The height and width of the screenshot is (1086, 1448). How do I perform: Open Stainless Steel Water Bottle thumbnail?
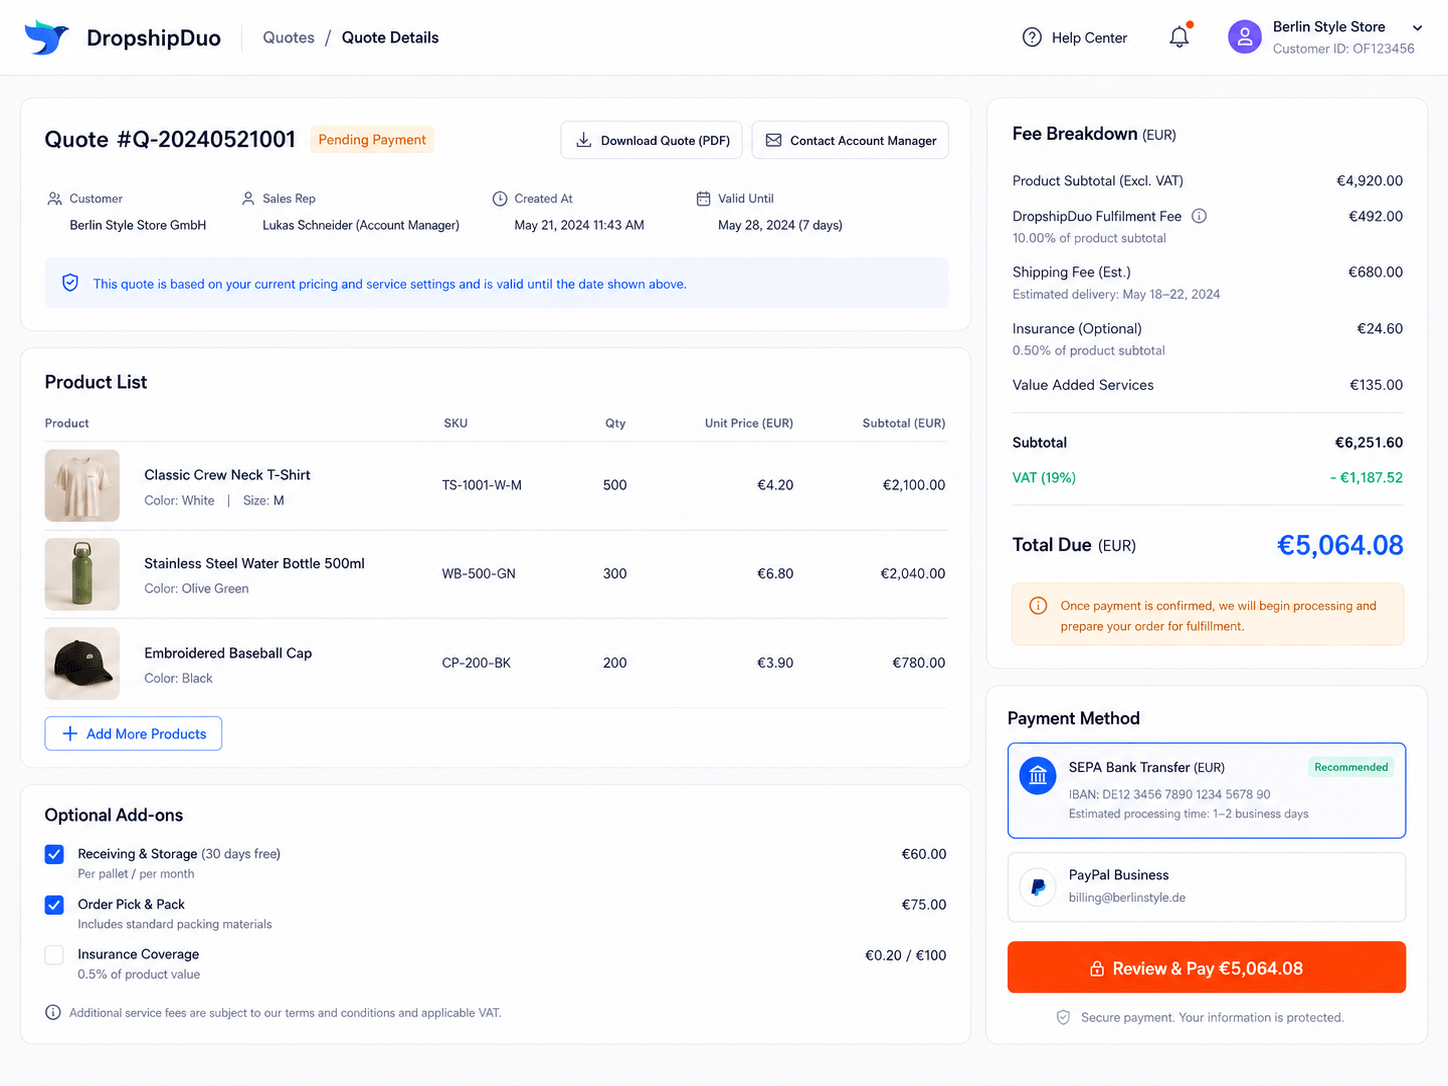pos(82,574)
